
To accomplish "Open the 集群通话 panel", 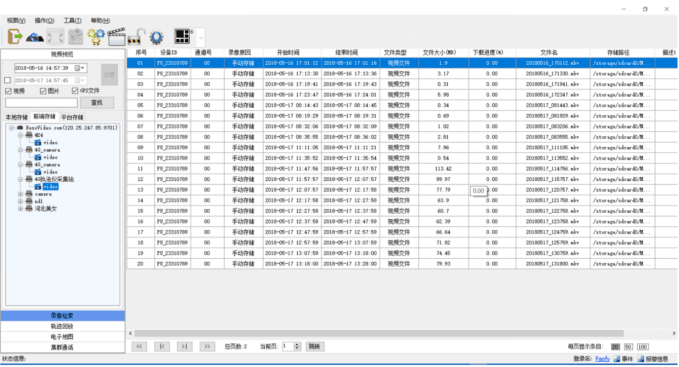I will [x=62, y=347].
